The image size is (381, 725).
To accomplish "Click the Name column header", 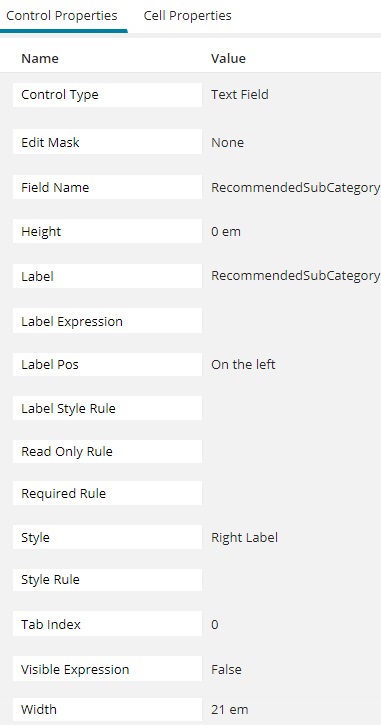I will [40, 58].
